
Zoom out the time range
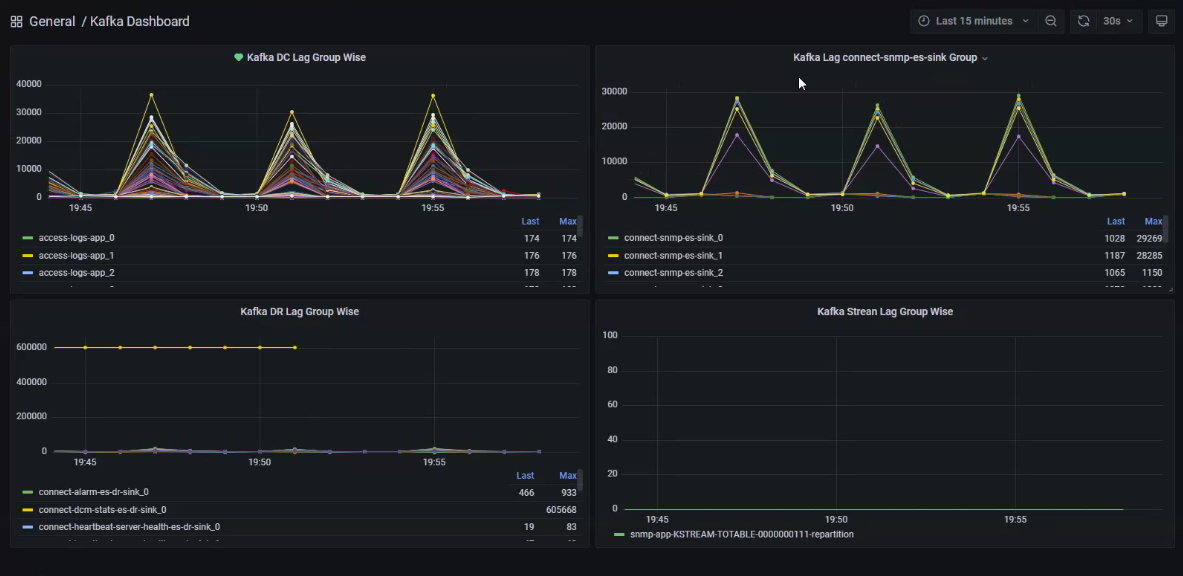click(1050, 21)
